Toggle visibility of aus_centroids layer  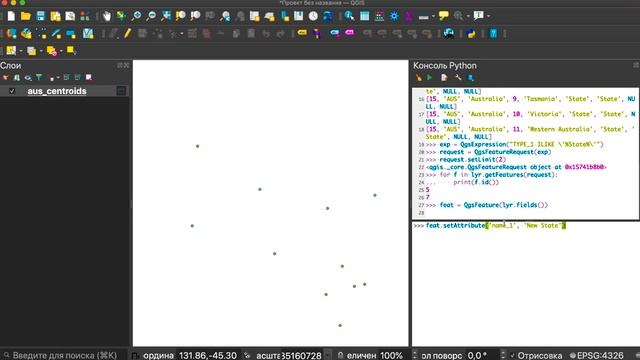pyautogui.click(x=12, y=91)
